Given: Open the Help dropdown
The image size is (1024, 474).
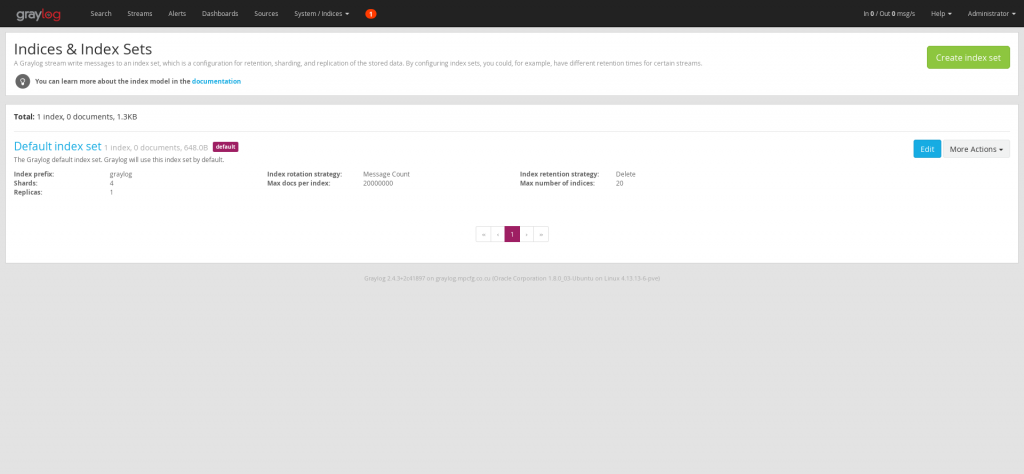Looking at the screenshot, I should click(941, 14).
